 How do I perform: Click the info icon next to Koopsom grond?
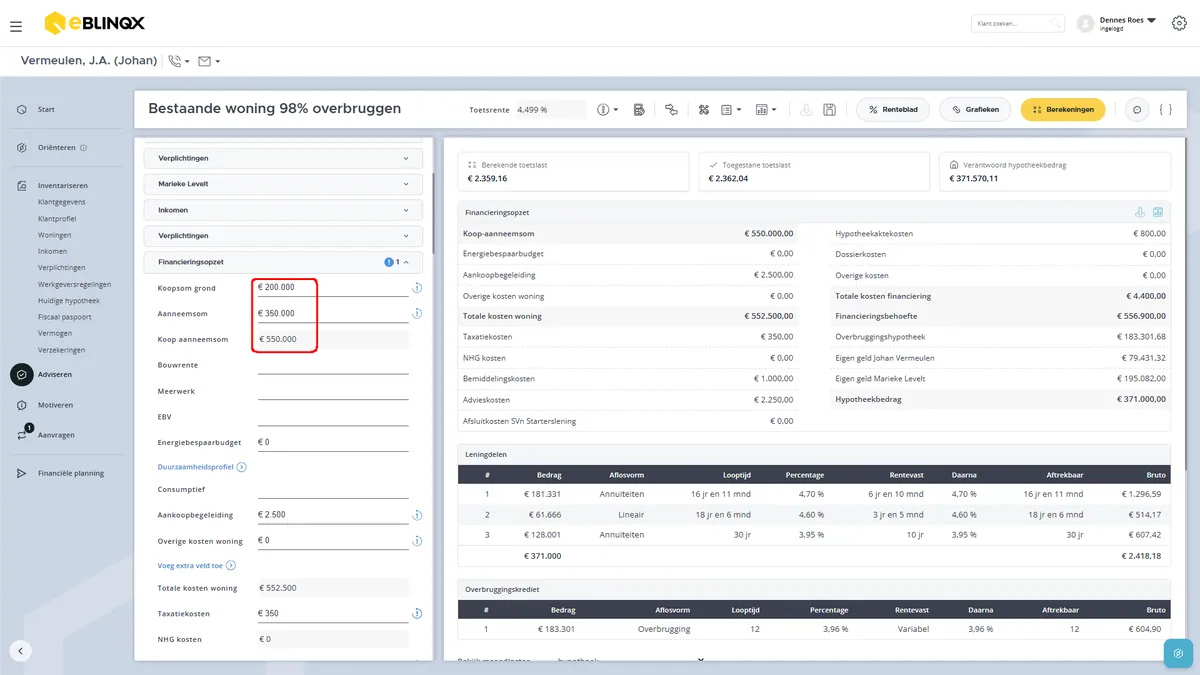pyautogui.click(x=417, y=288)
